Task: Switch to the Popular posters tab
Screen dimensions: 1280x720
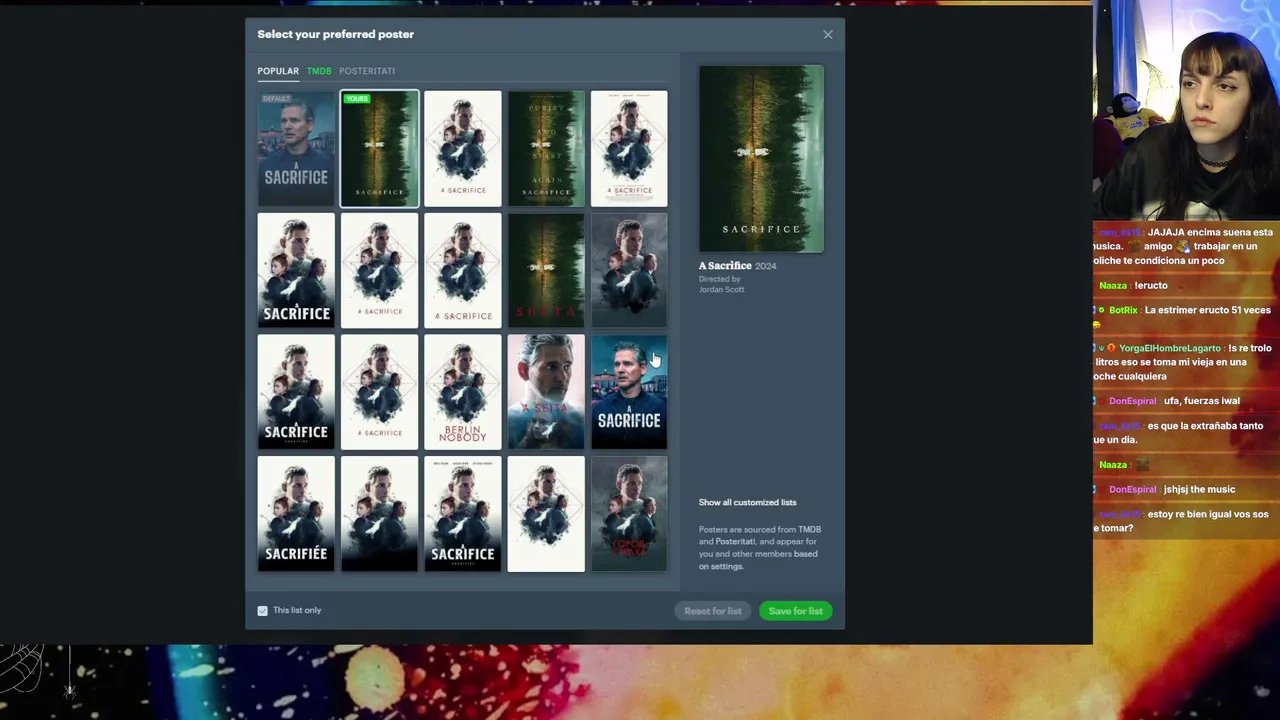Action: click(x=278, y=71)
